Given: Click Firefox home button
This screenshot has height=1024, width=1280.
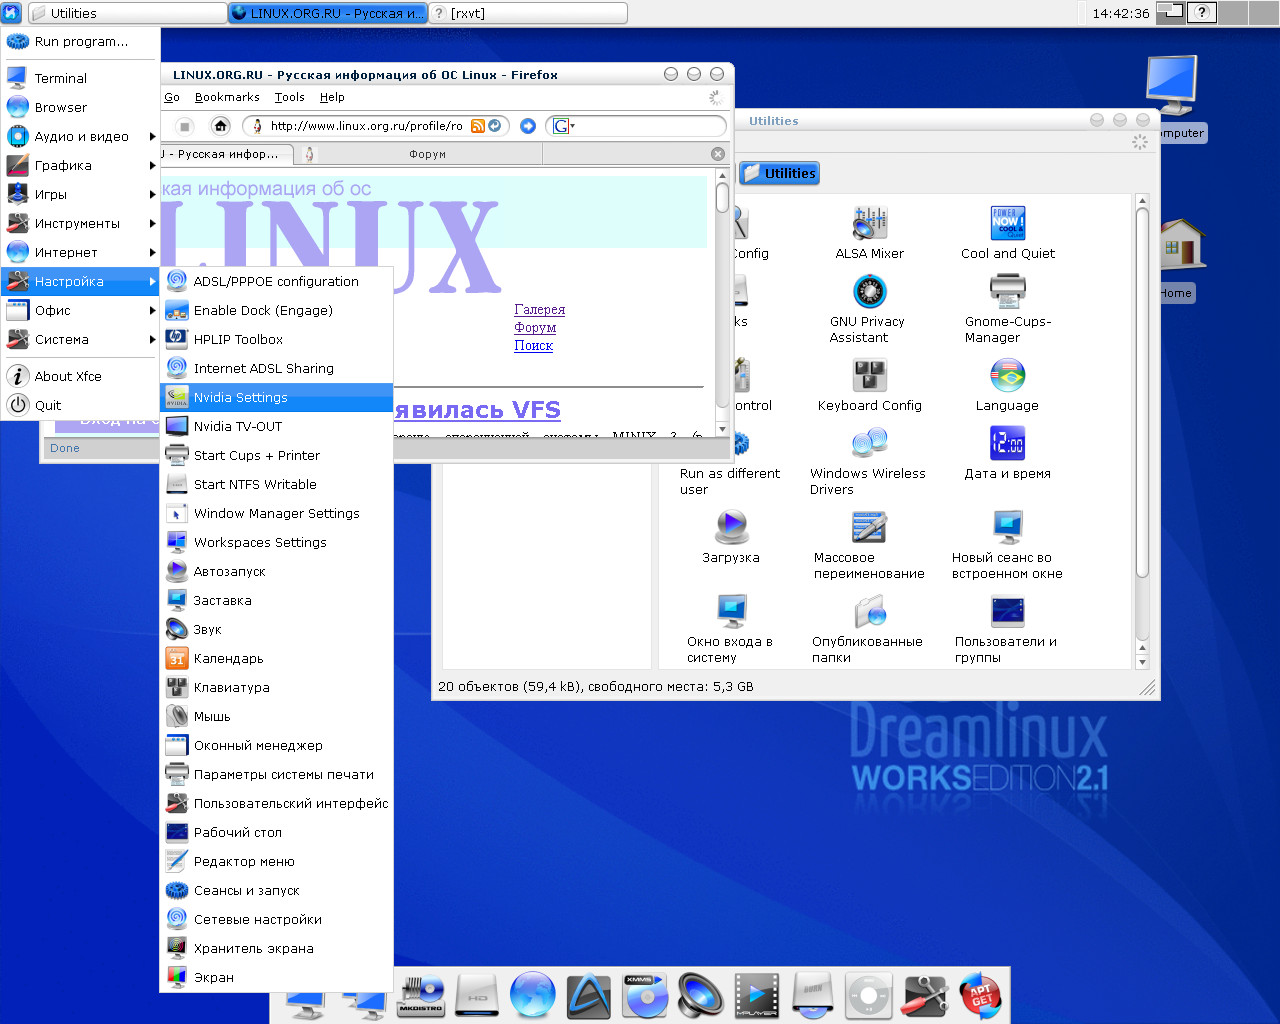Looking at the screenshot, I should (220, 126).
